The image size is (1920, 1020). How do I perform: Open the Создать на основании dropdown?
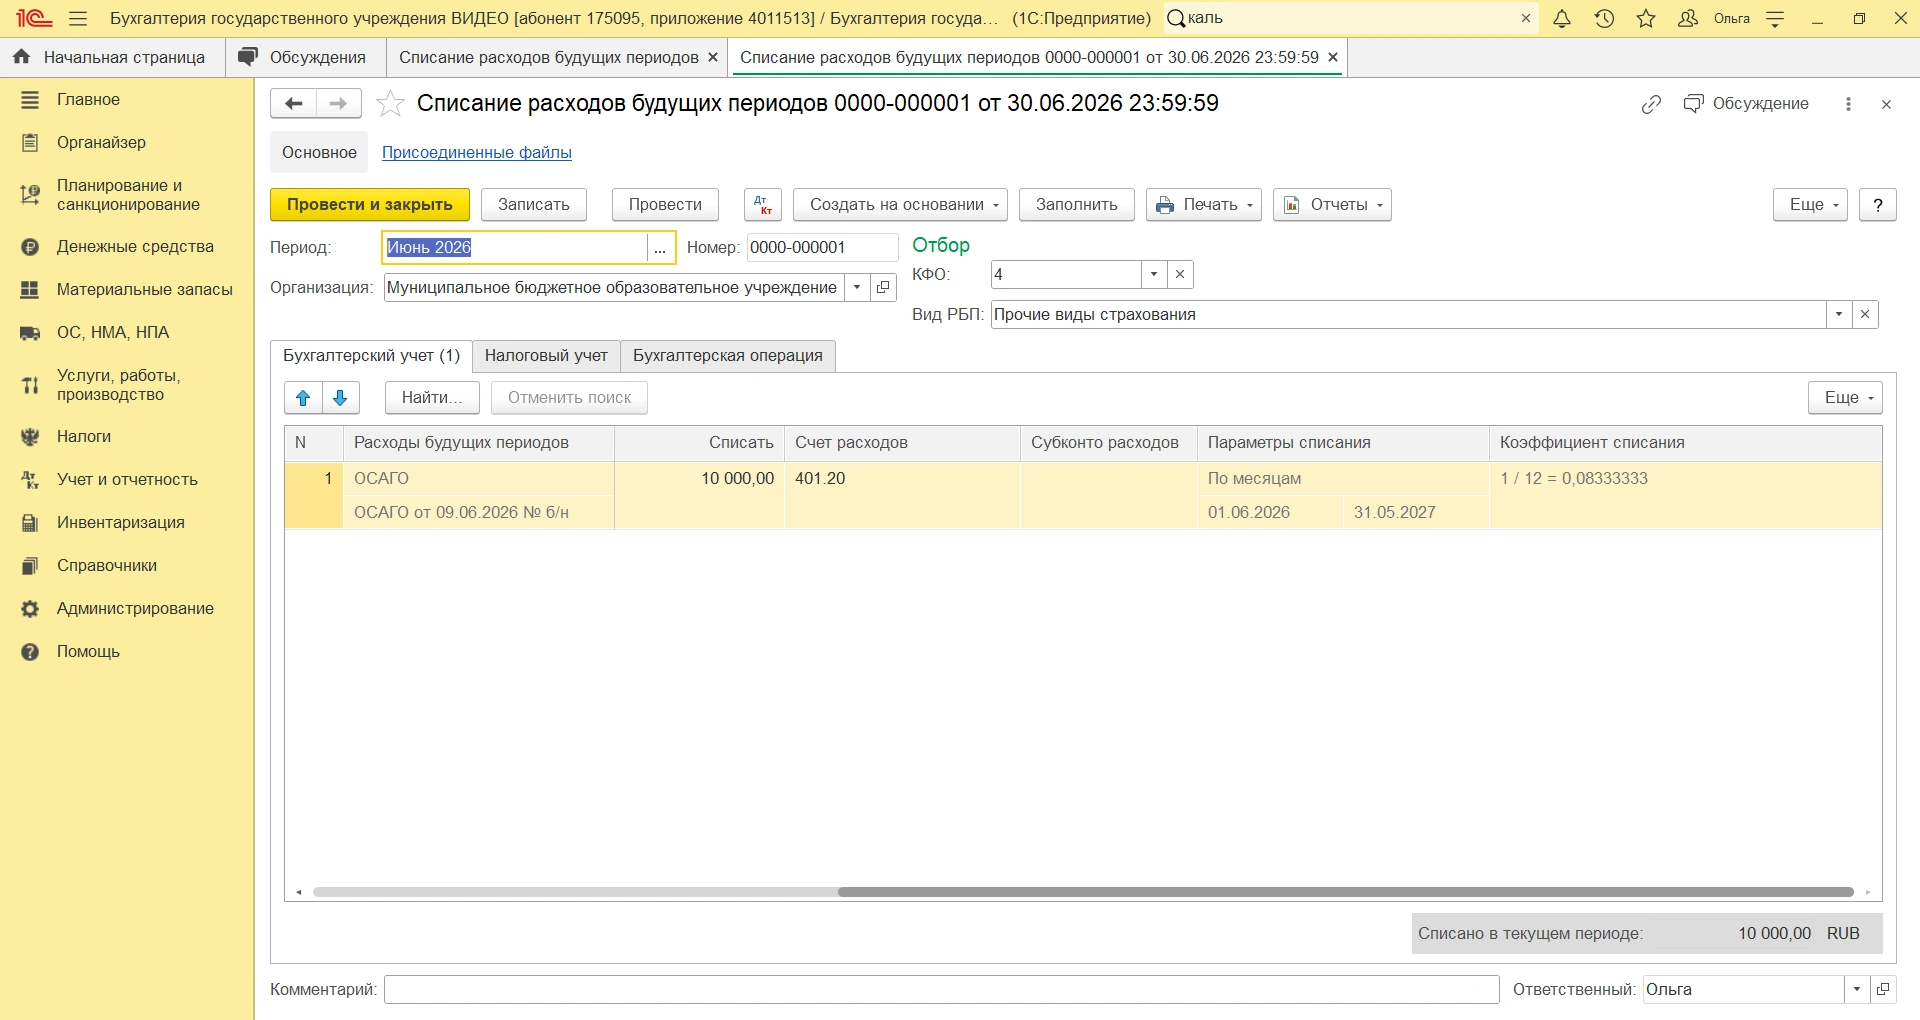900,205
